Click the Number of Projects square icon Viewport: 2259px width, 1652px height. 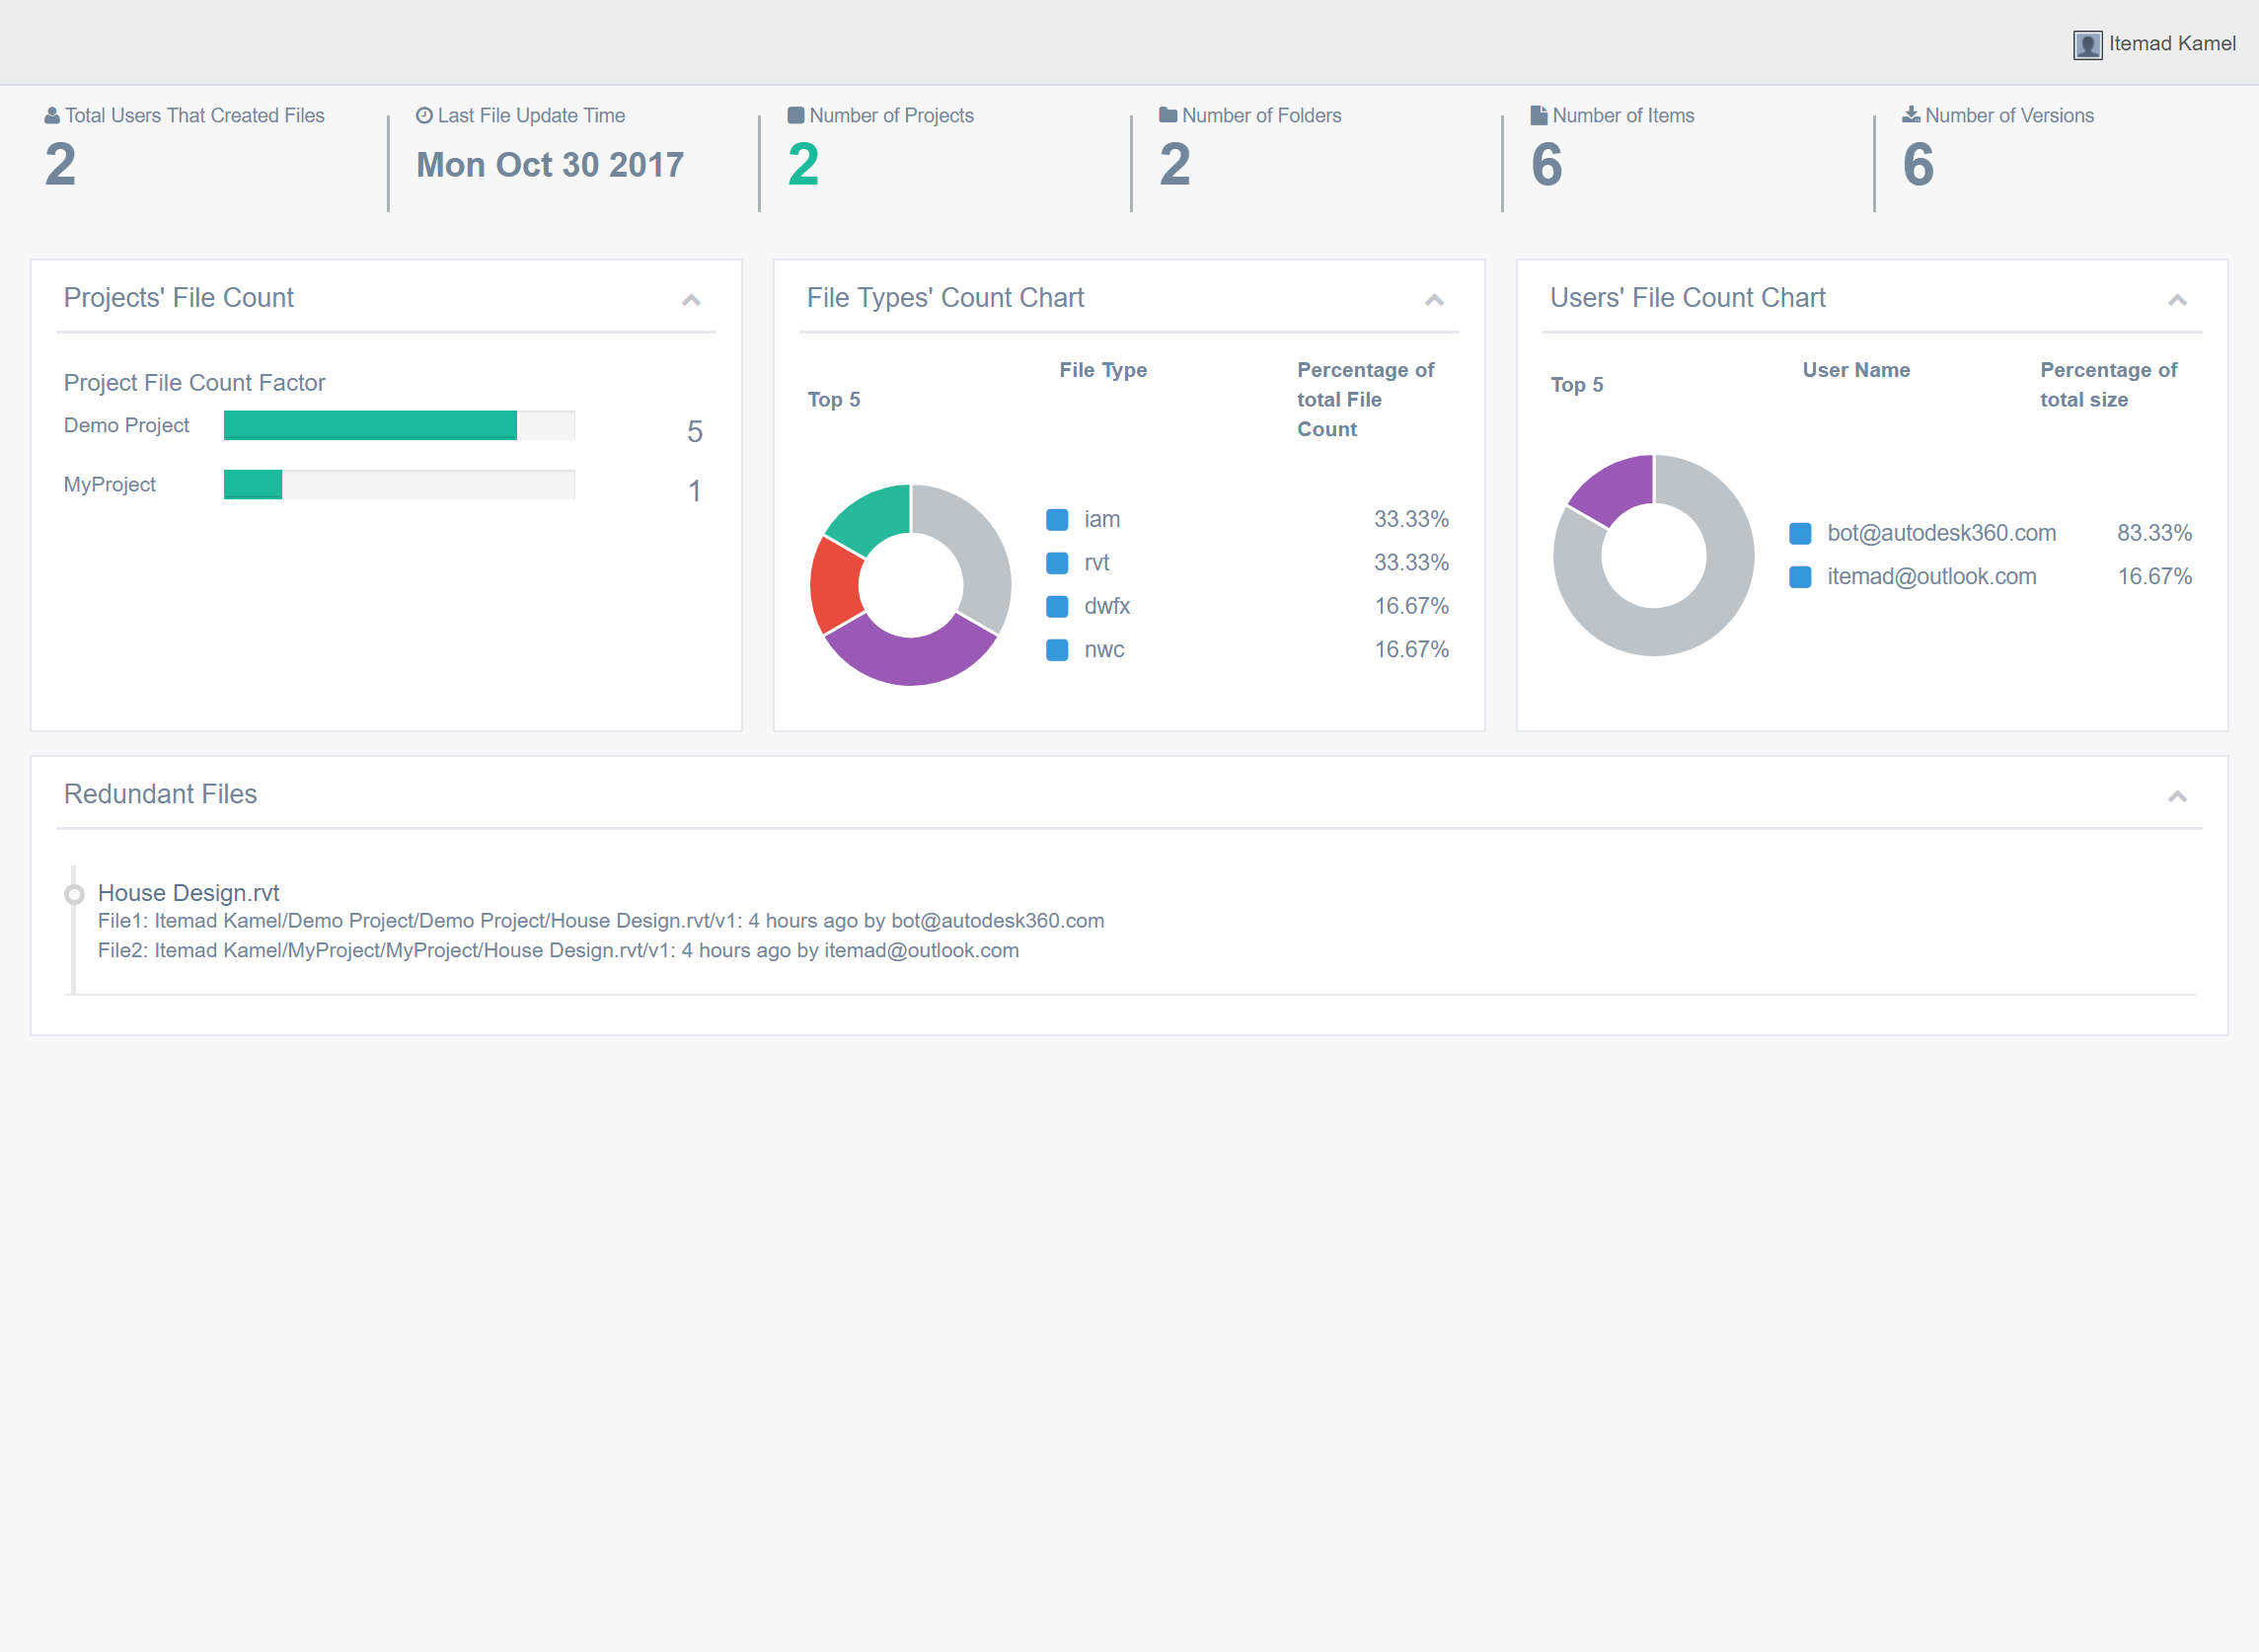point(796,116)
